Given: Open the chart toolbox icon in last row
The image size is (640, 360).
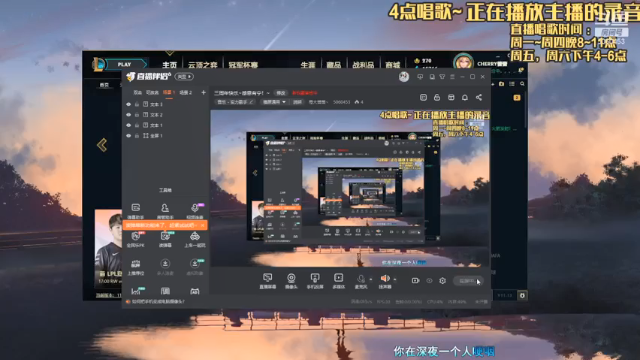Looking at the screenshot, I should [136, 291].
